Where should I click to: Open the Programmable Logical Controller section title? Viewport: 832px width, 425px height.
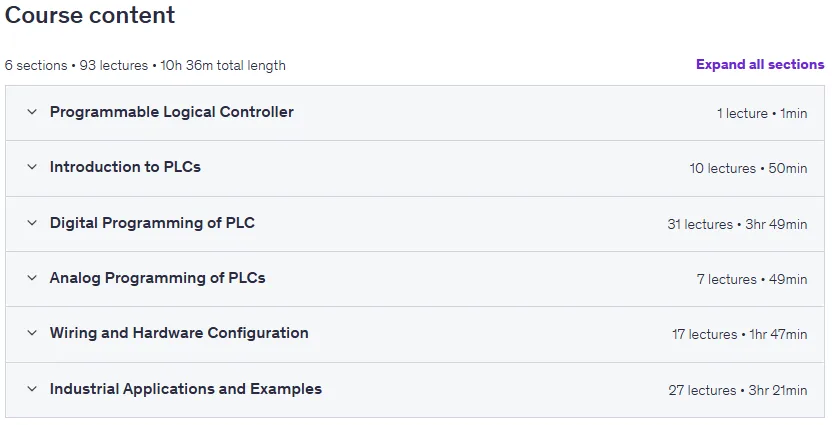click(171, 112)
